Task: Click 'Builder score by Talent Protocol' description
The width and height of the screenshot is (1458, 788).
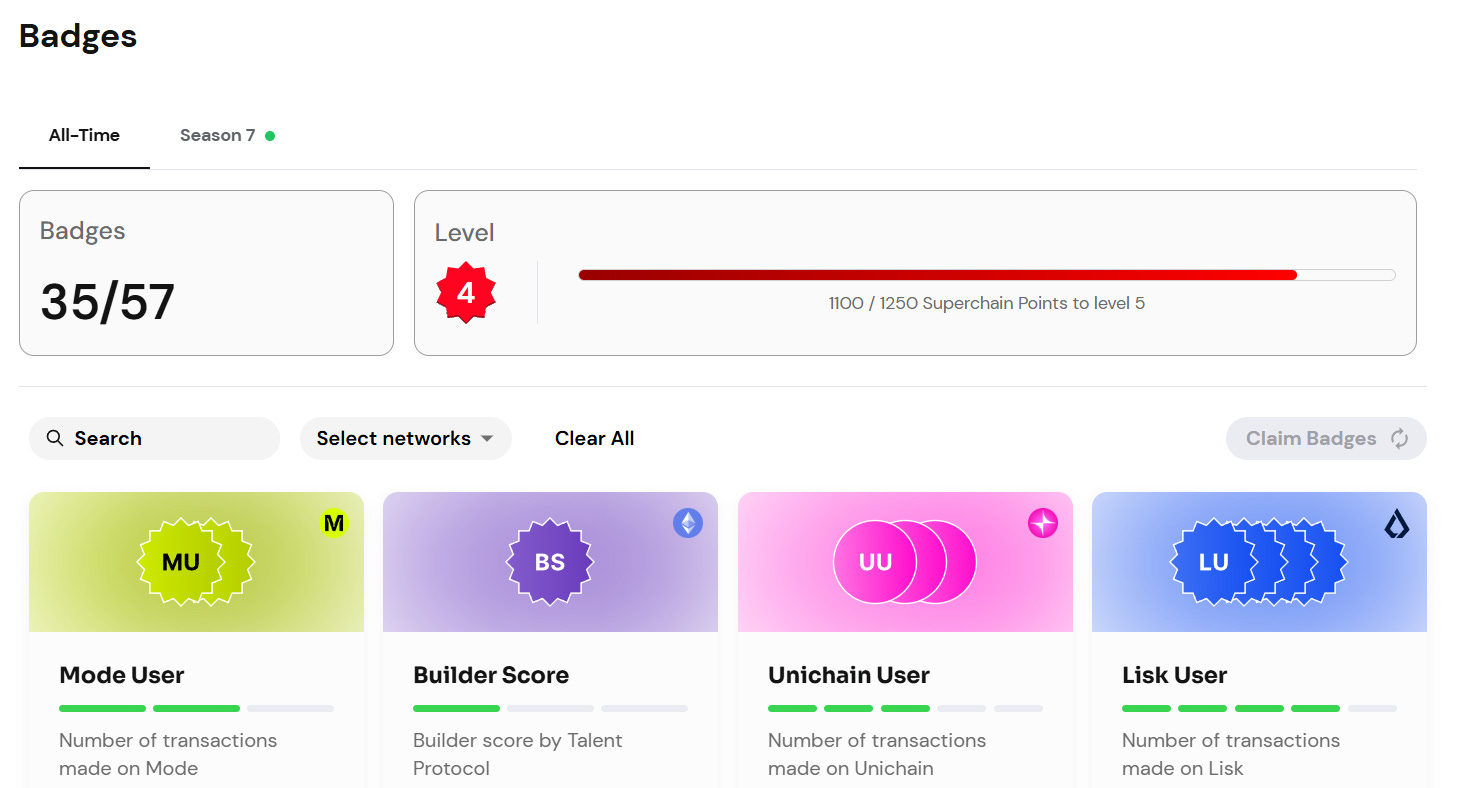Action: pyautogui.click(x=517, y=754)
